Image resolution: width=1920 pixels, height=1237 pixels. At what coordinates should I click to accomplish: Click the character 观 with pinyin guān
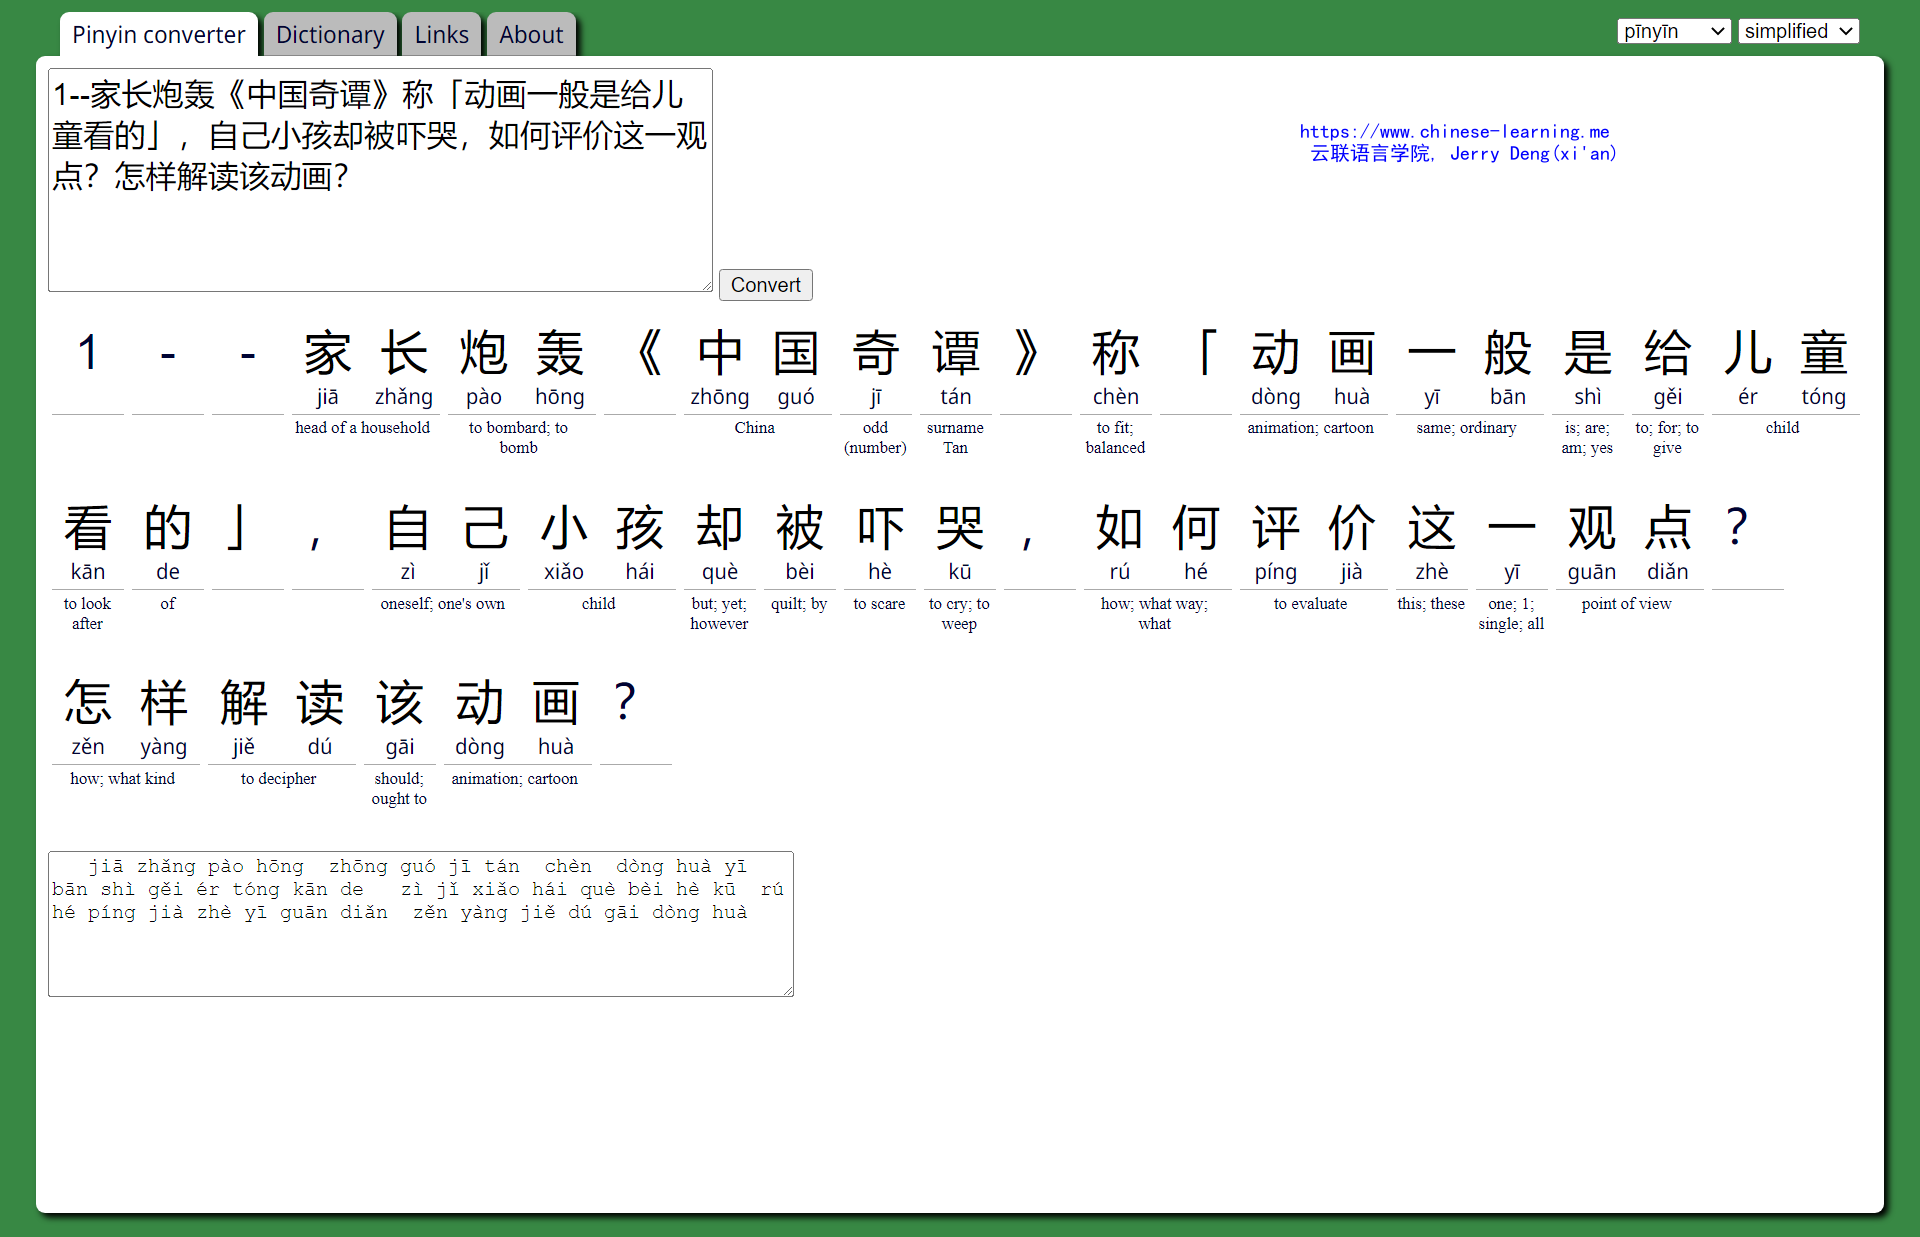point(1591,528)
